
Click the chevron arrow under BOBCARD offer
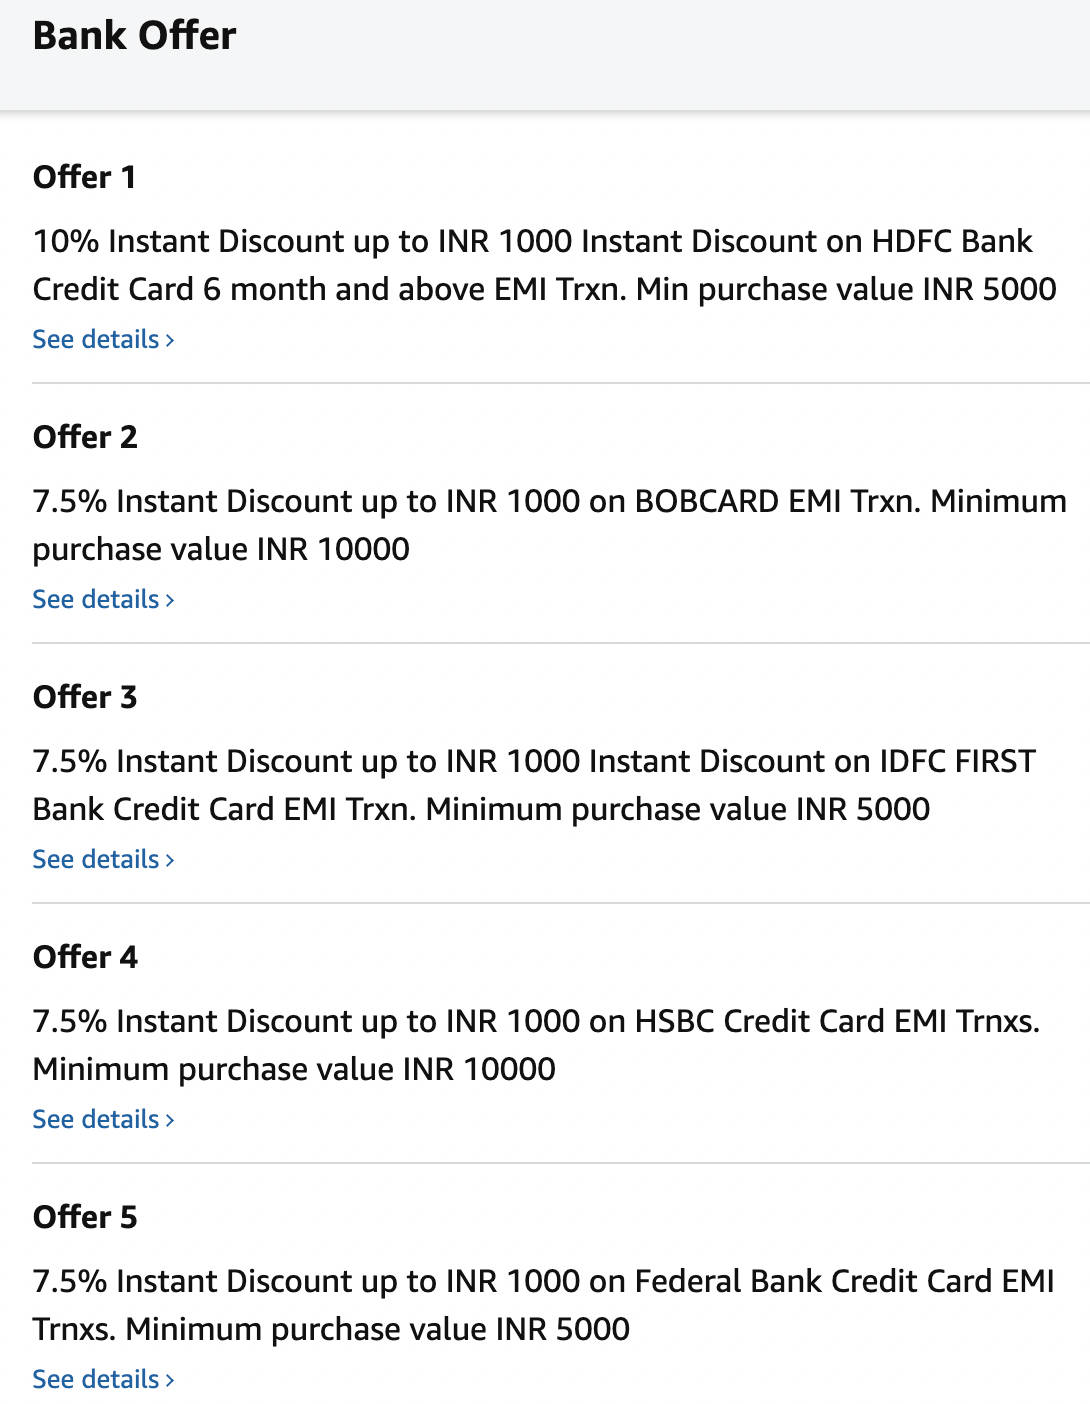point(170,601)
